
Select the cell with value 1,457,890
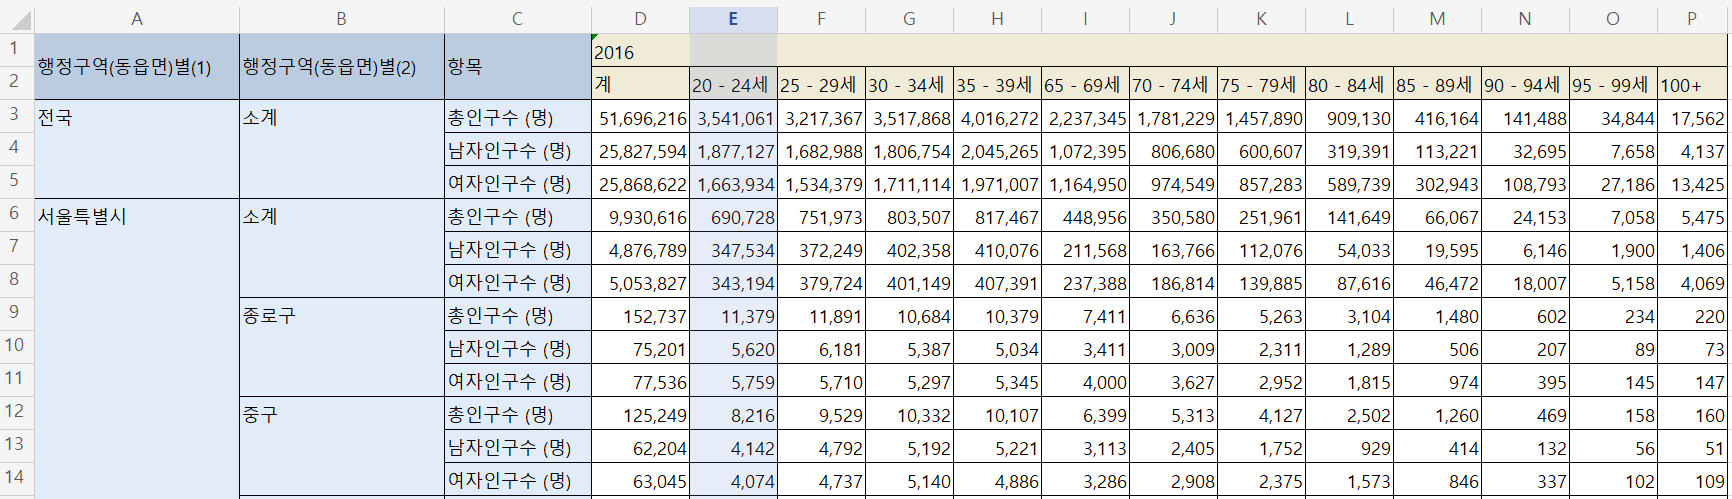pos(1261,117)
